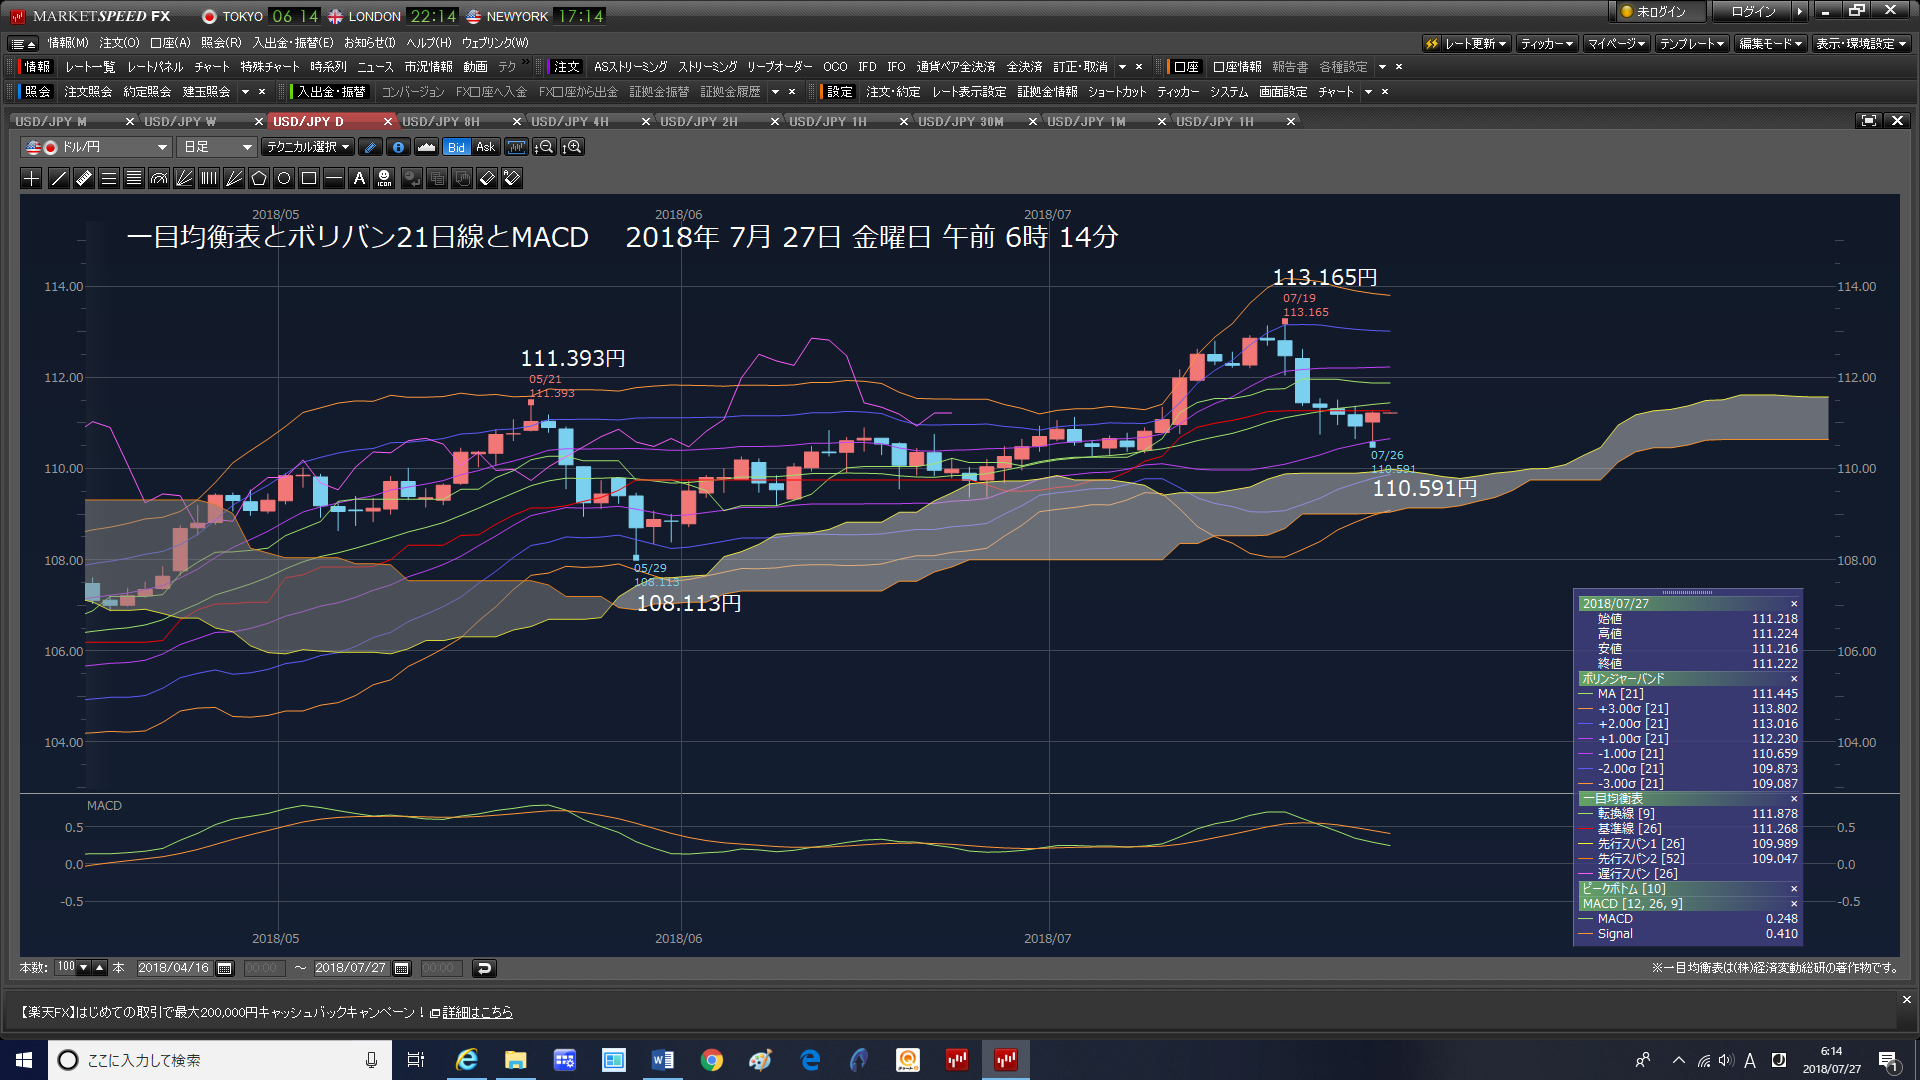Open the レート一覧 toolbar item

[90, 67]
